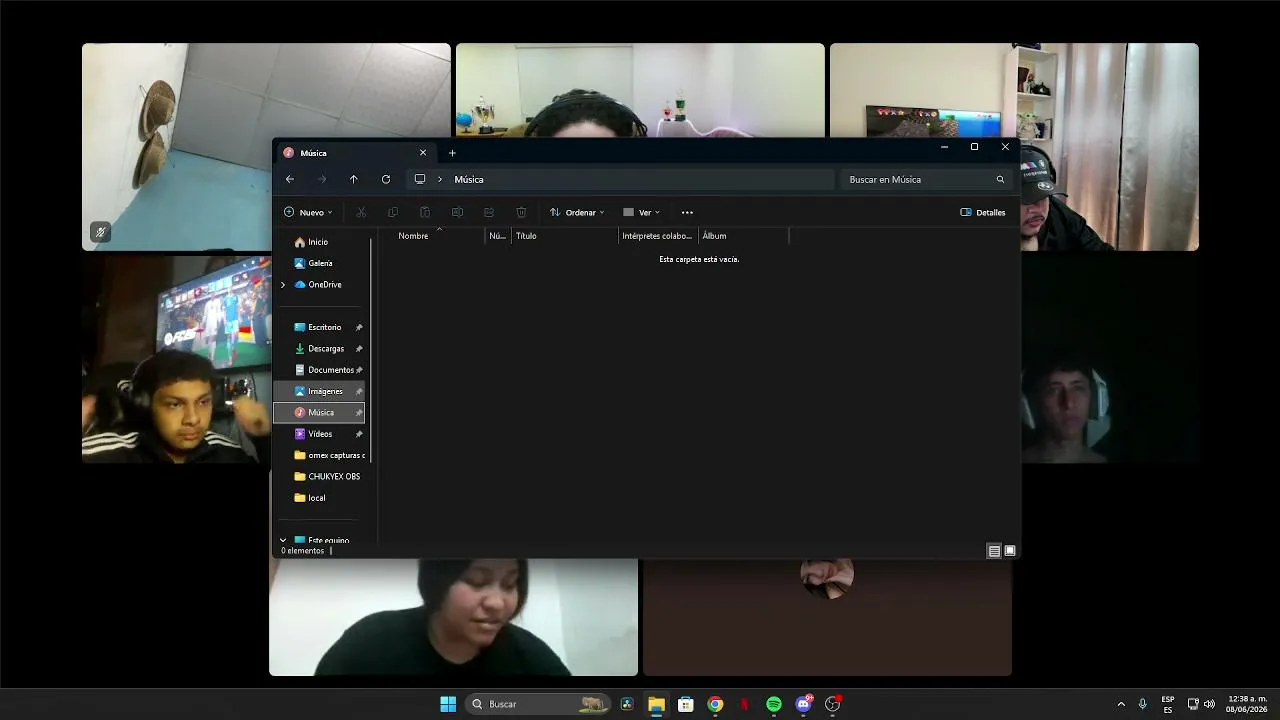The image size is (1280, 720).
Task: Click the Paste clipboard icon in toolbar
Action: (x=425, y=212)
